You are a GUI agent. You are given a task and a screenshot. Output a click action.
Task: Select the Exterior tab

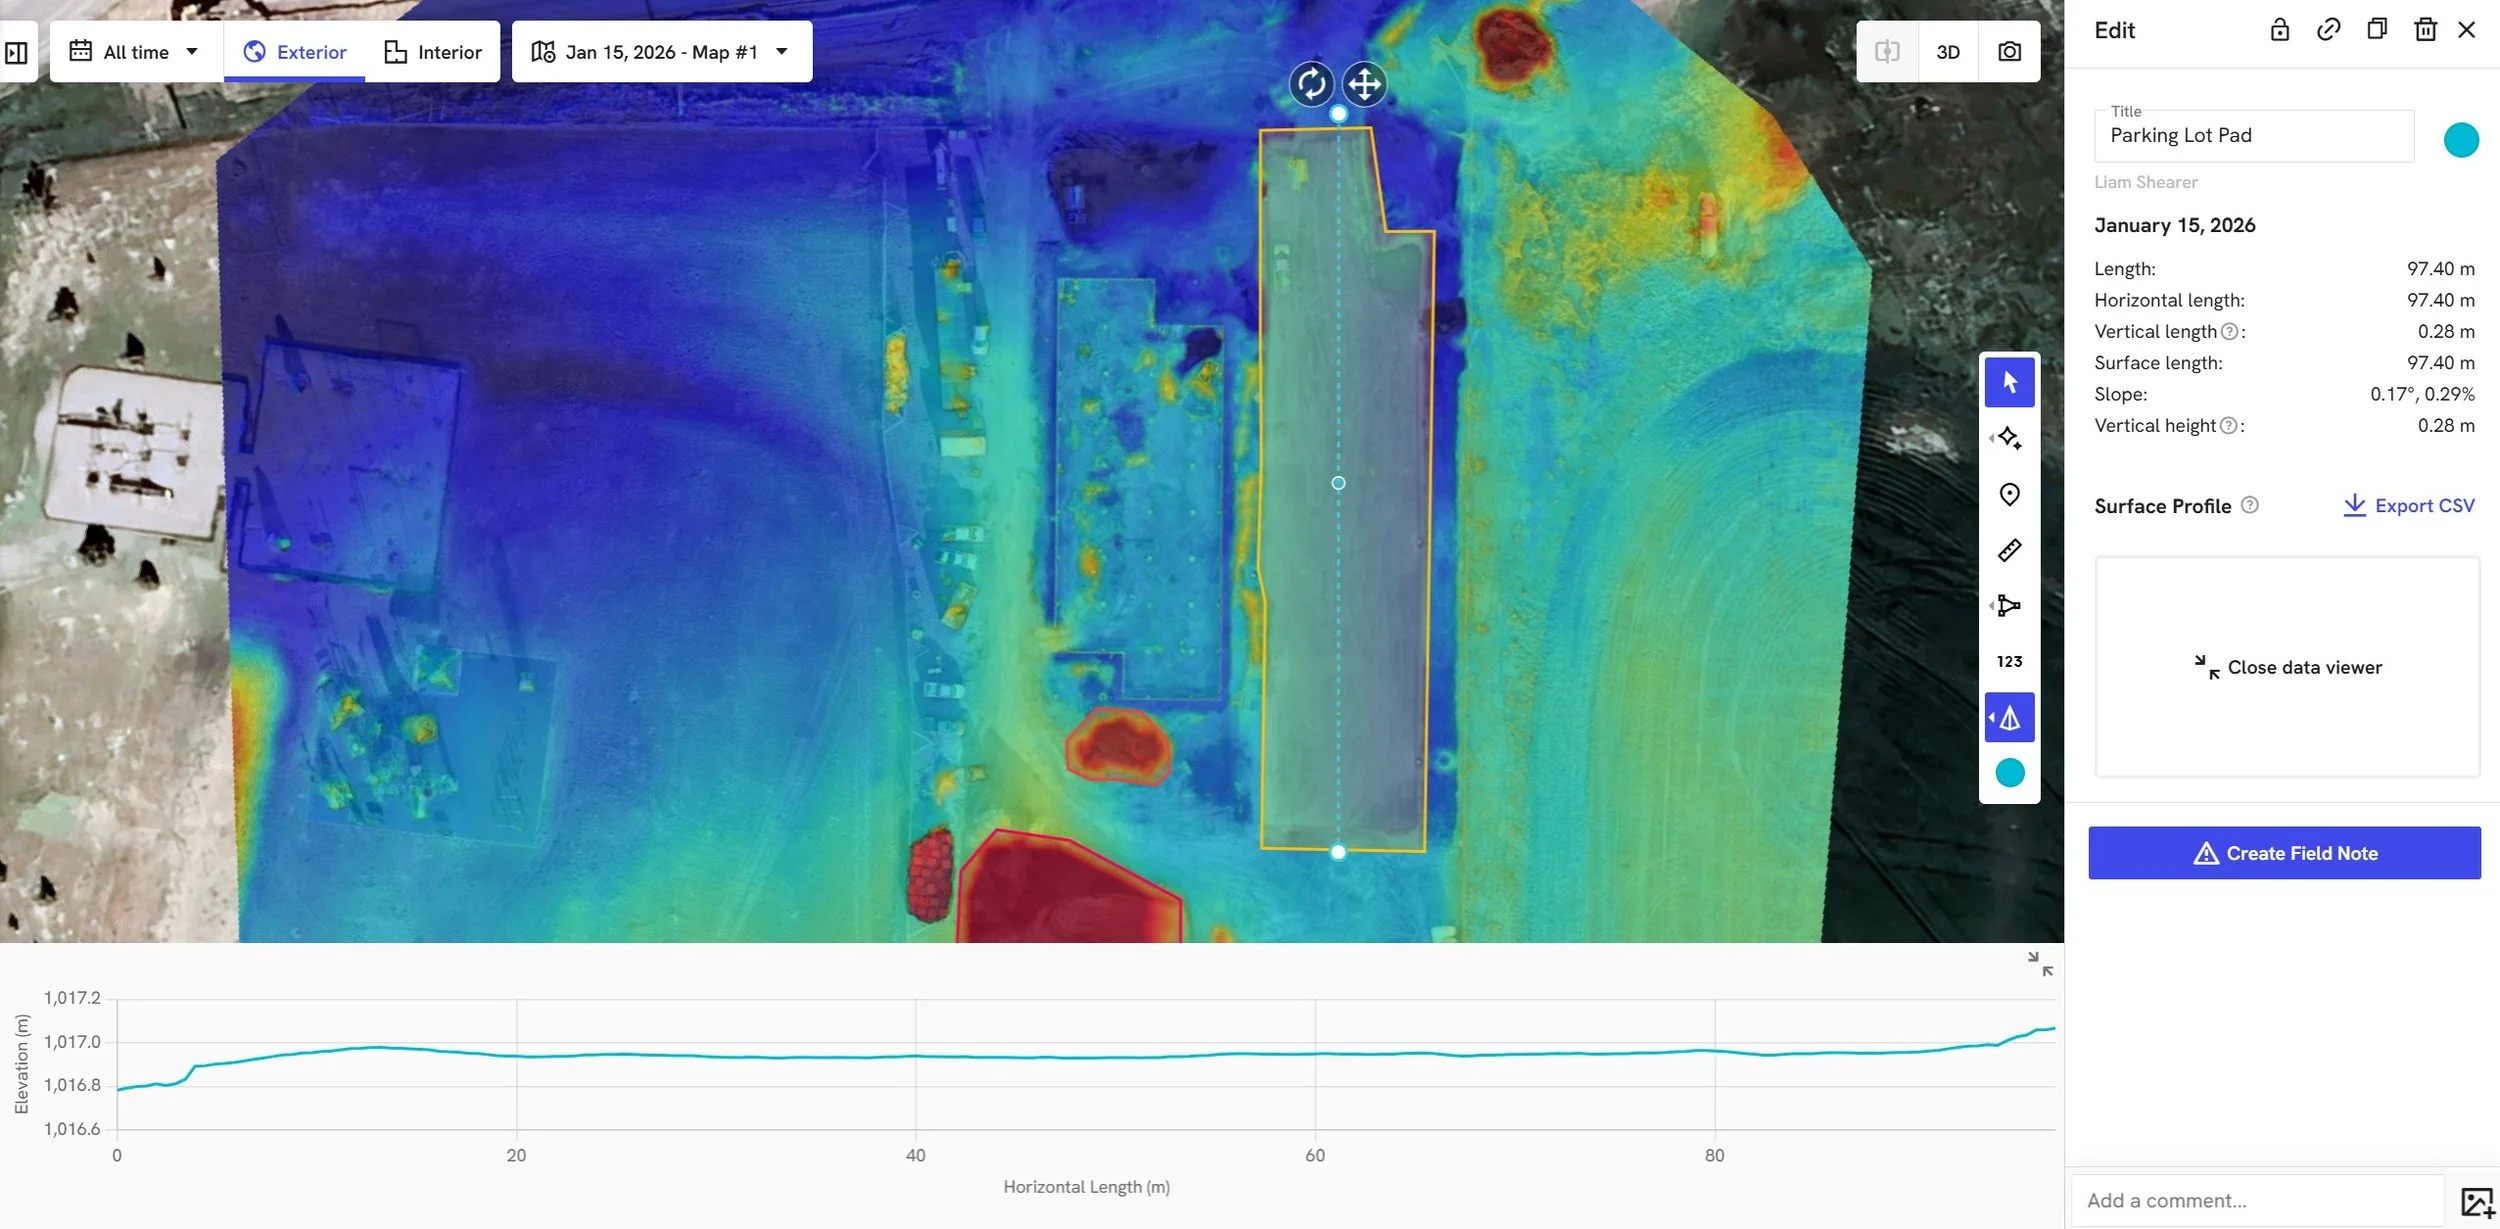[x=294, y=51]
